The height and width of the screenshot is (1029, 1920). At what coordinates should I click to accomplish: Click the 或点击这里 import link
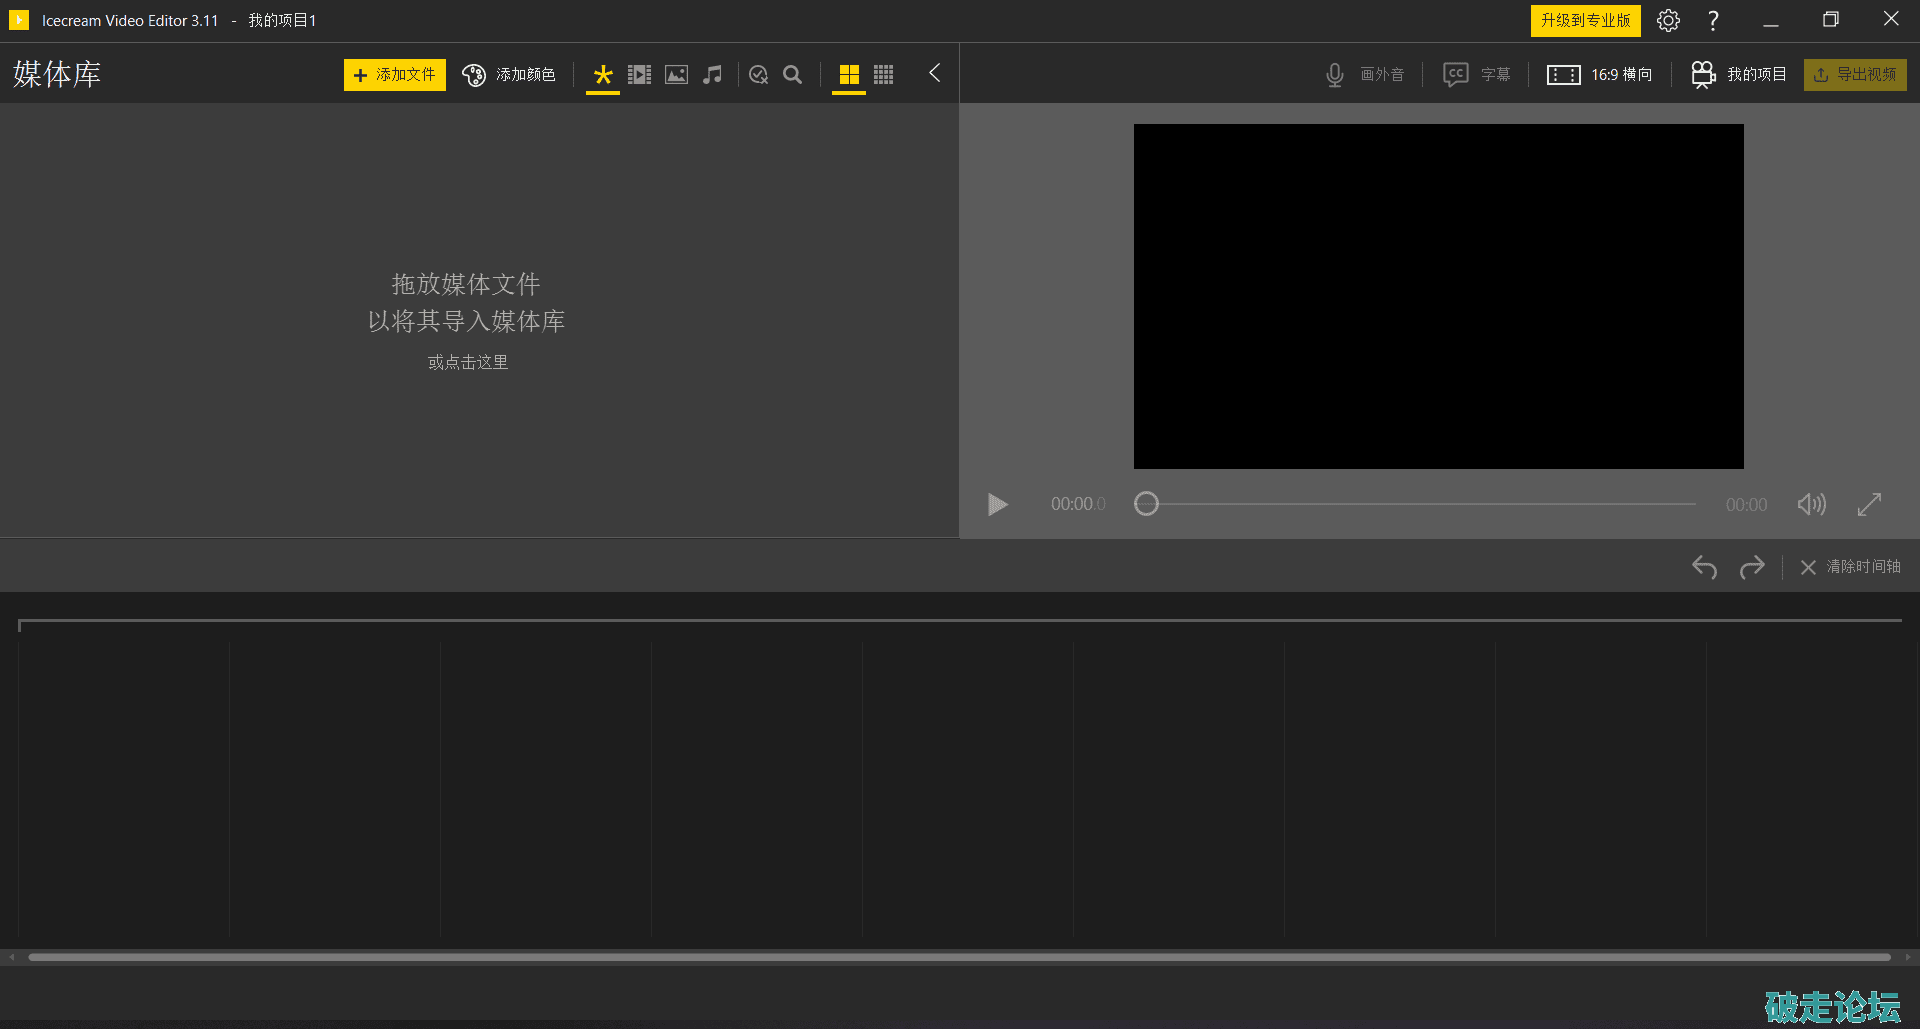tap(468, 362)
